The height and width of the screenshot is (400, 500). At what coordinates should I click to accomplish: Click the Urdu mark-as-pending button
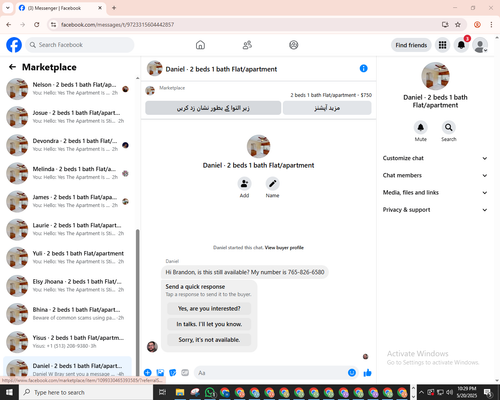point(213,108)
